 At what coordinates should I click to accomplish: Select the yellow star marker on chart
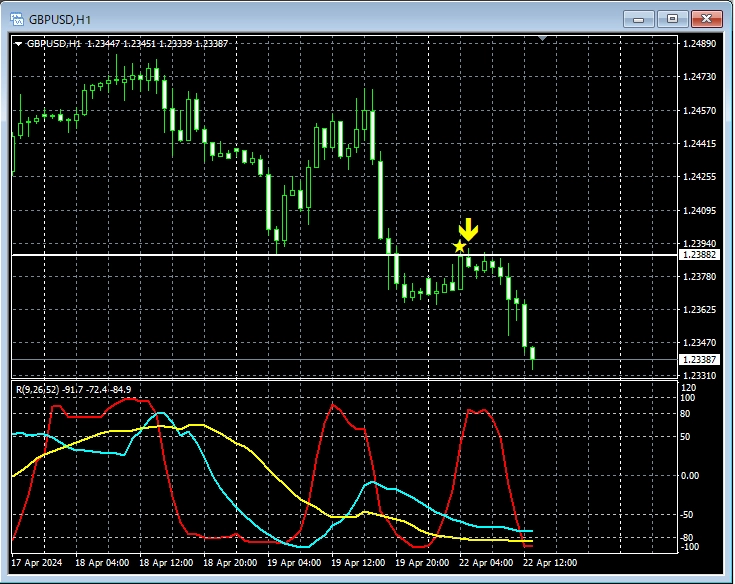[x=459, y=246]
